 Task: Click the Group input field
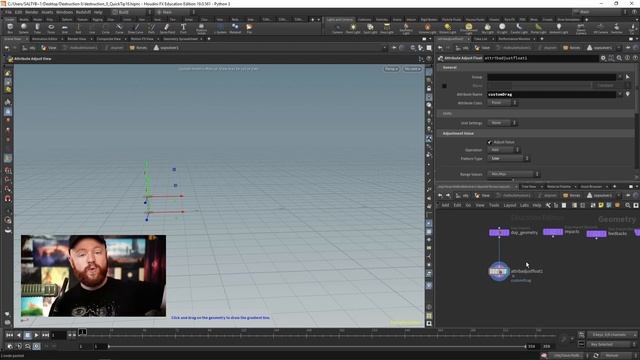(551, 77)
